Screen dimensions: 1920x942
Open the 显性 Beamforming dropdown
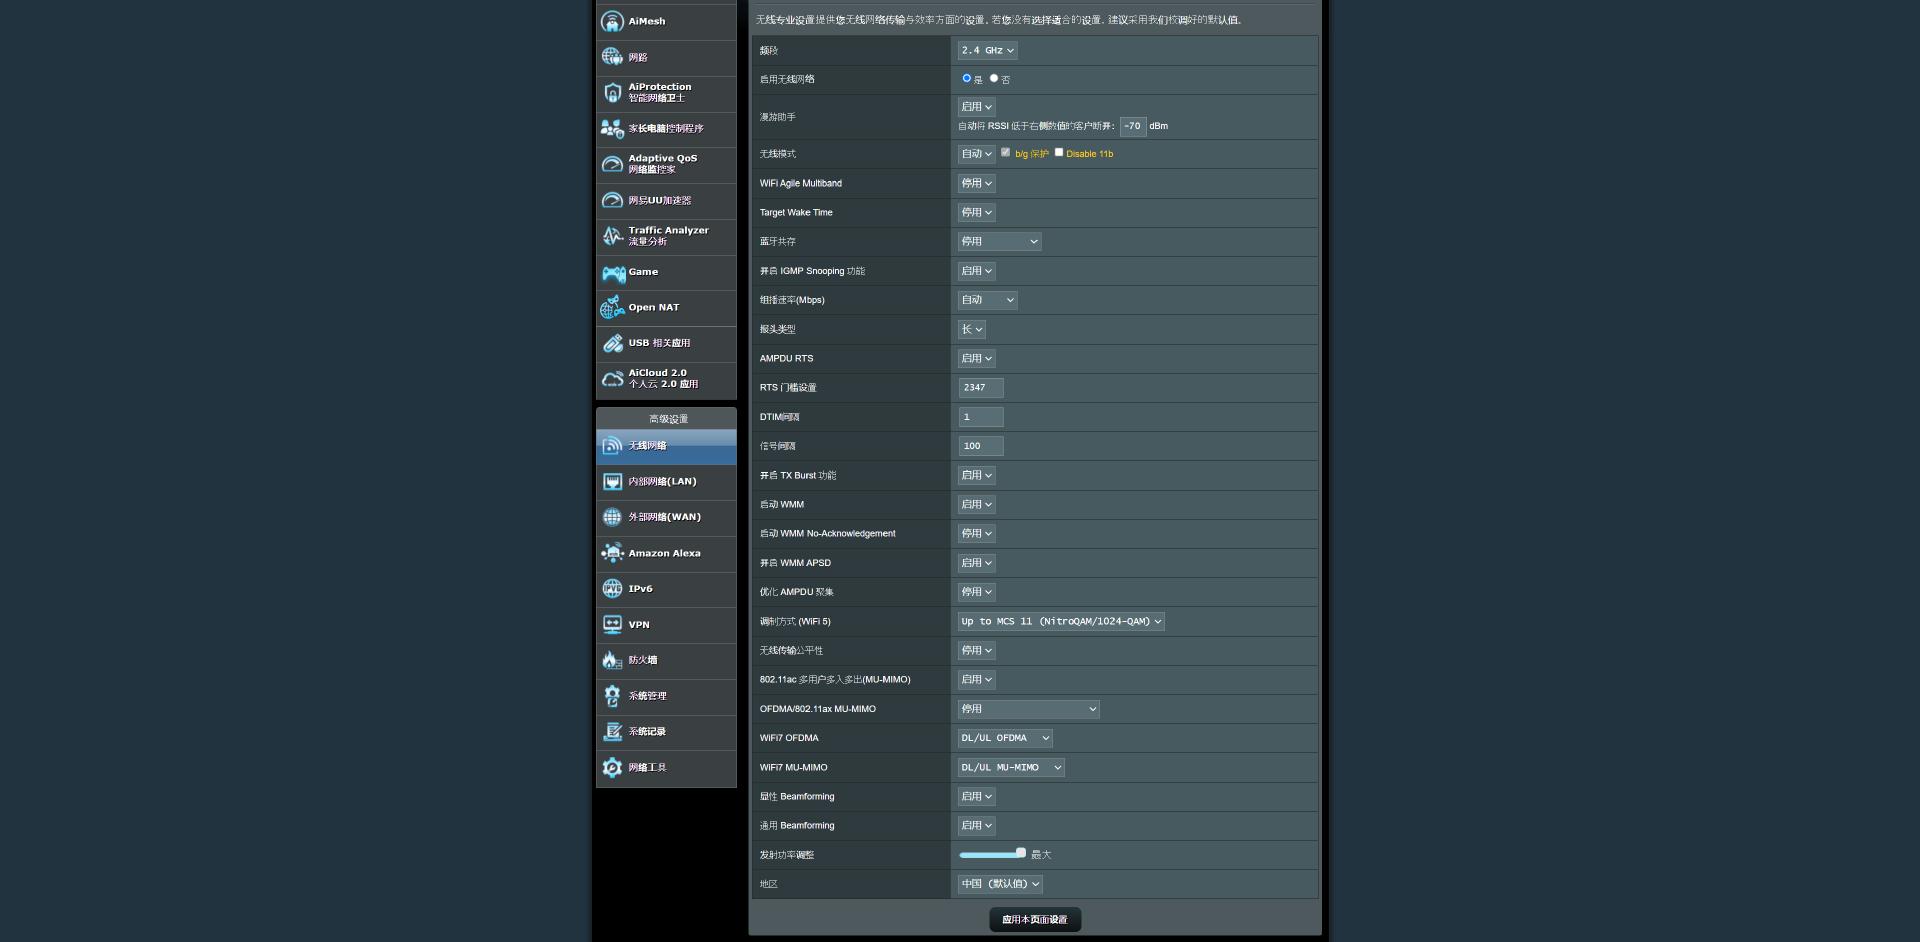[x=977, y=797]
